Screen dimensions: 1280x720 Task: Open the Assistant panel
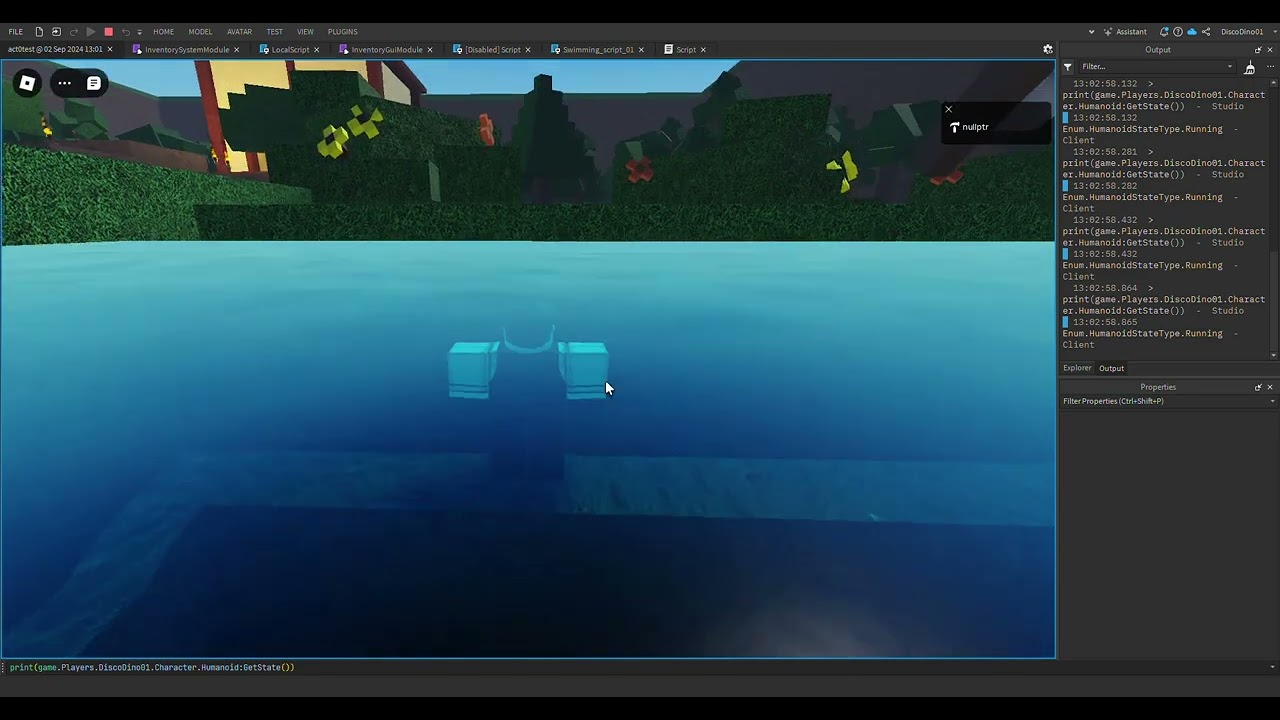point(1124,32)
